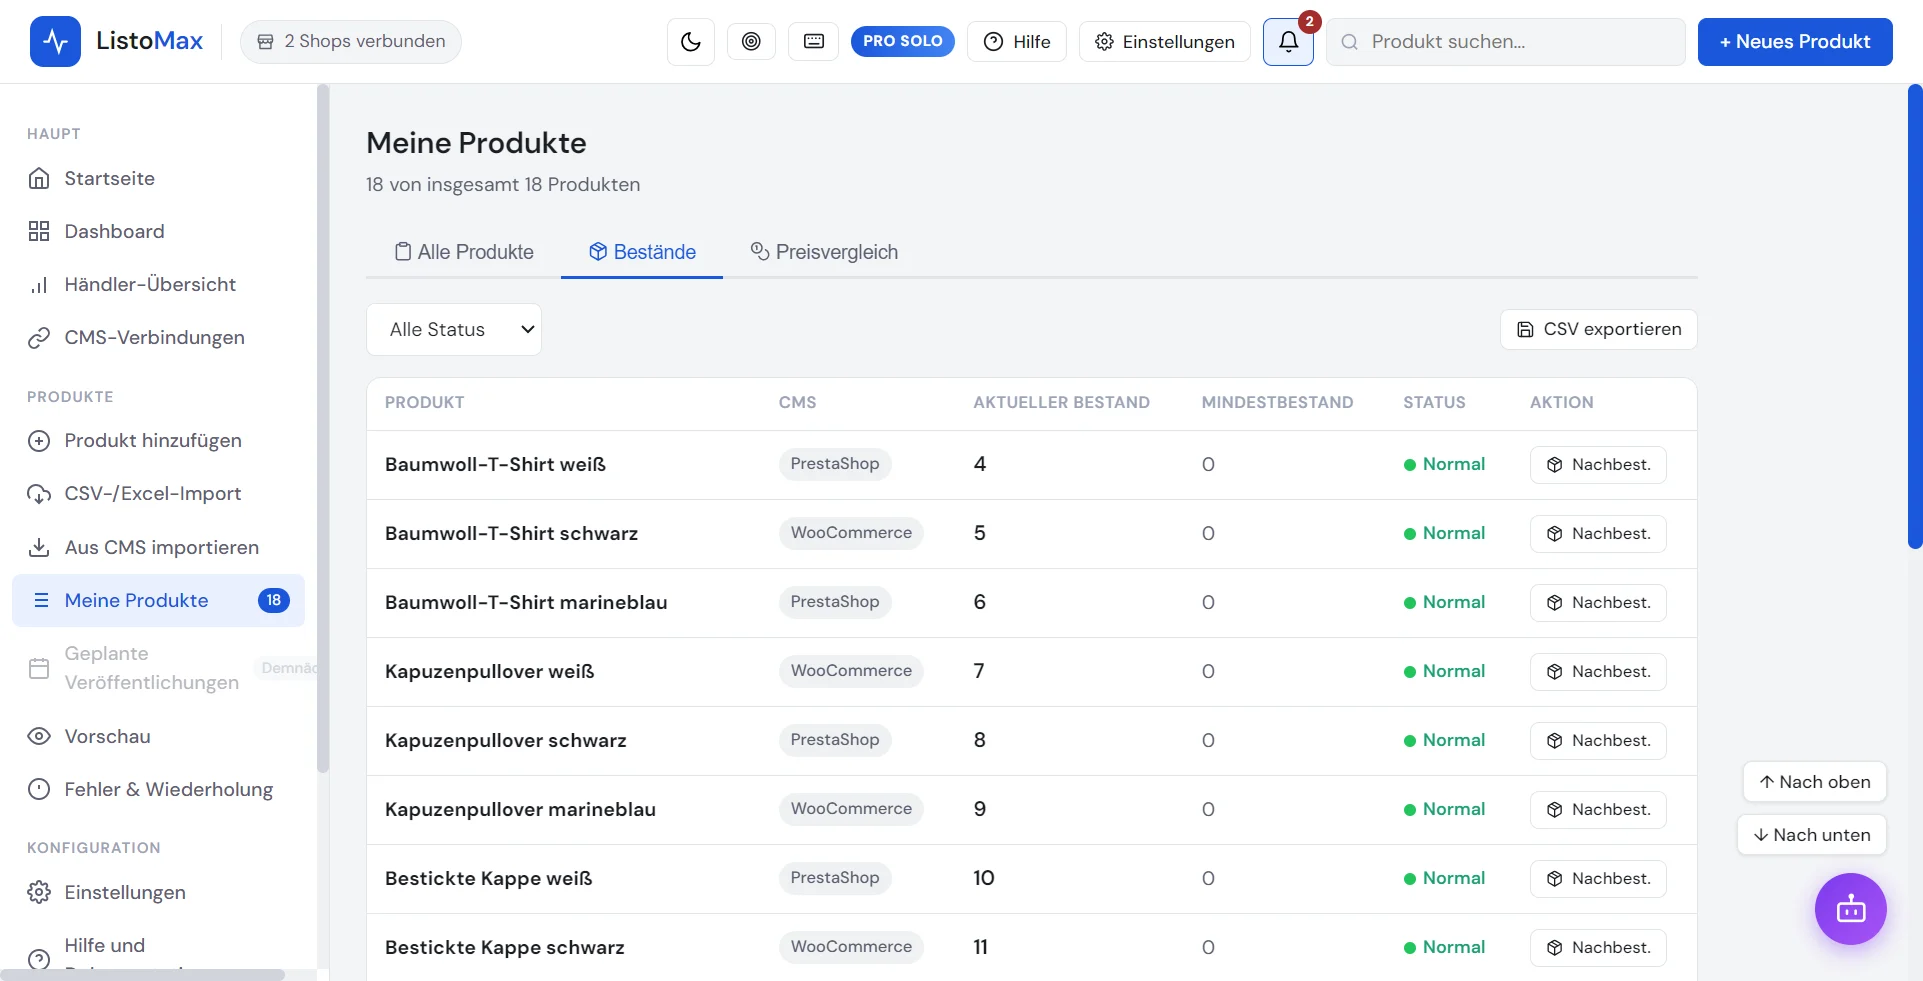This screenshot has width=1923, height=981.
Task: Open Meine Produkte in the sidebar
Action: 158,601
